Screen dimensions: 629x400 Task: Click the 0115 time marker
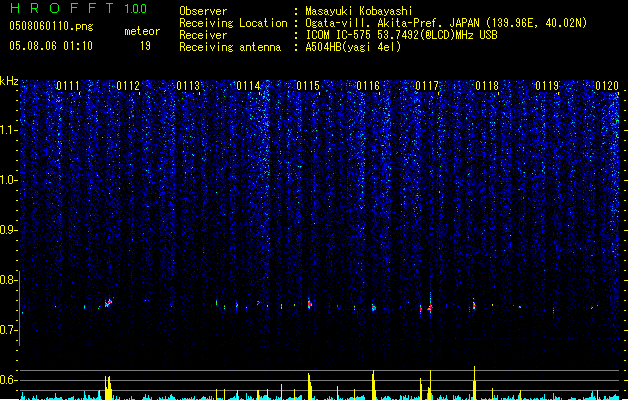[x=308, y=86]
